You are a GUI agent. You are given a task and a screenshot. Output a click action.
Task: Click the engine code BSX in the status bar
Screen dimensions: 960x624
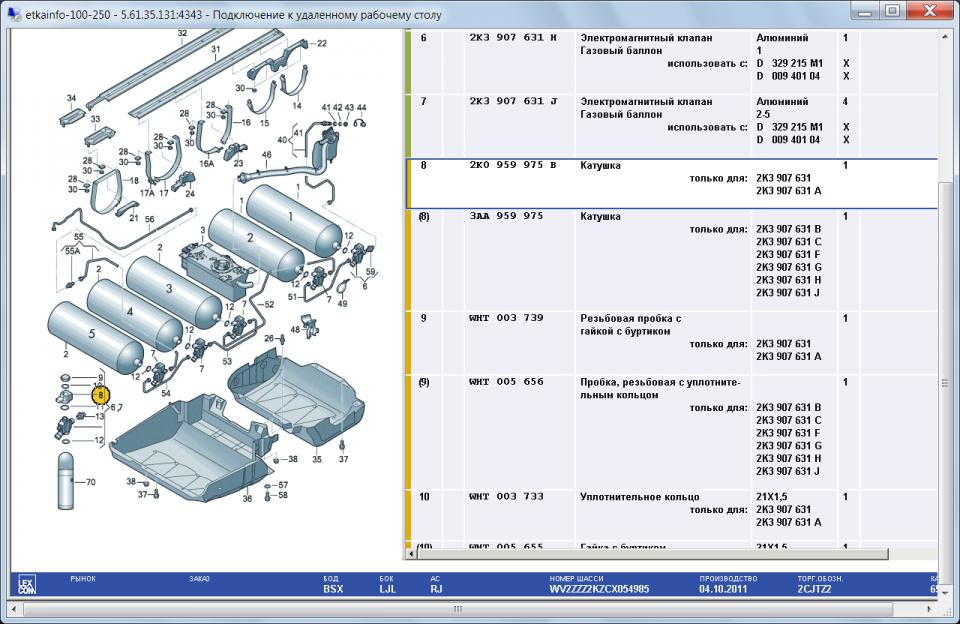click(x=333, y=589)
